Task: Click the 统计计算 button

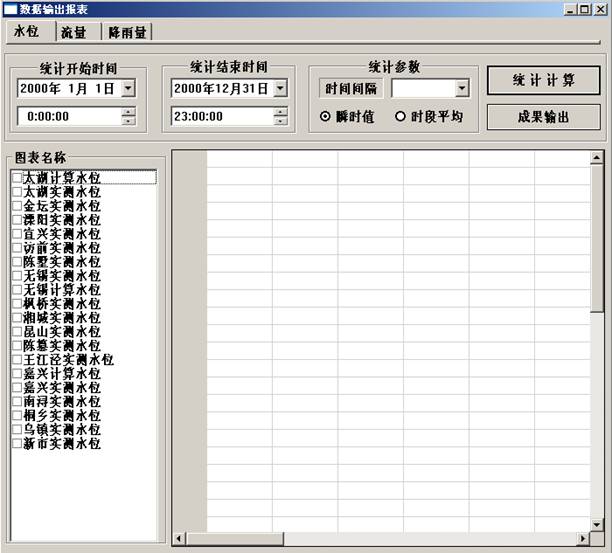Action: (x=543, y=80)
